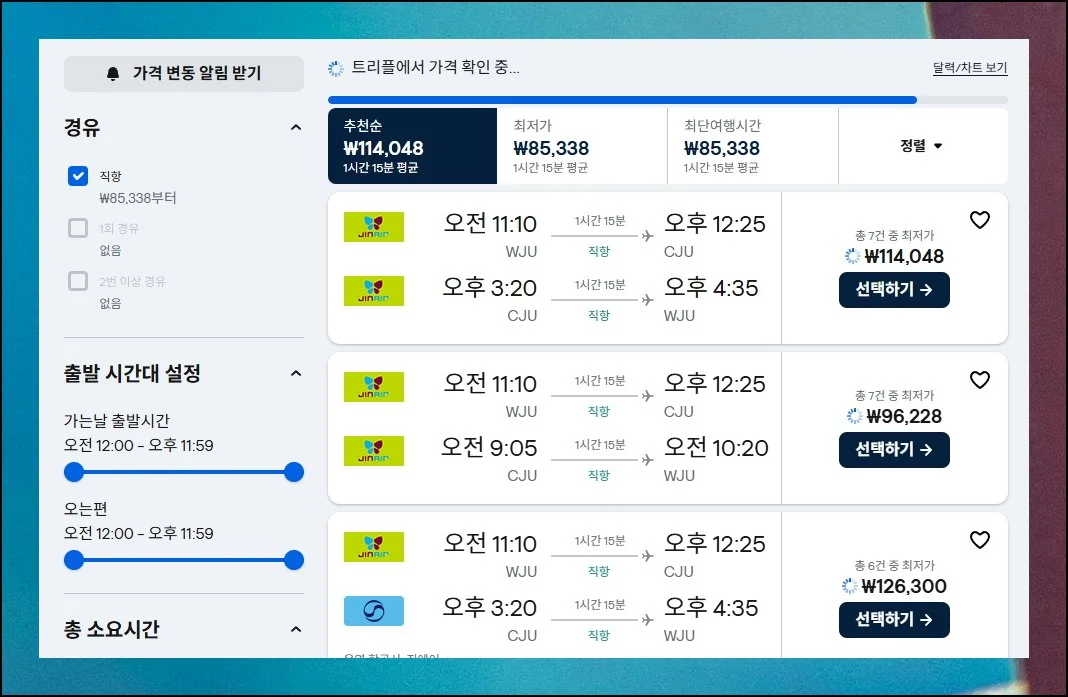Click the blue Korean Air logo
This screenshot has height=697, width=1068.
coord(373,611)
